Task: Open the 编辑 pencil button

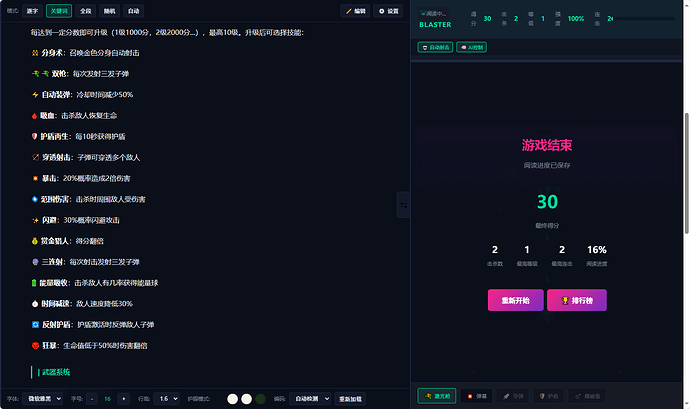Action: pos(355,11)
